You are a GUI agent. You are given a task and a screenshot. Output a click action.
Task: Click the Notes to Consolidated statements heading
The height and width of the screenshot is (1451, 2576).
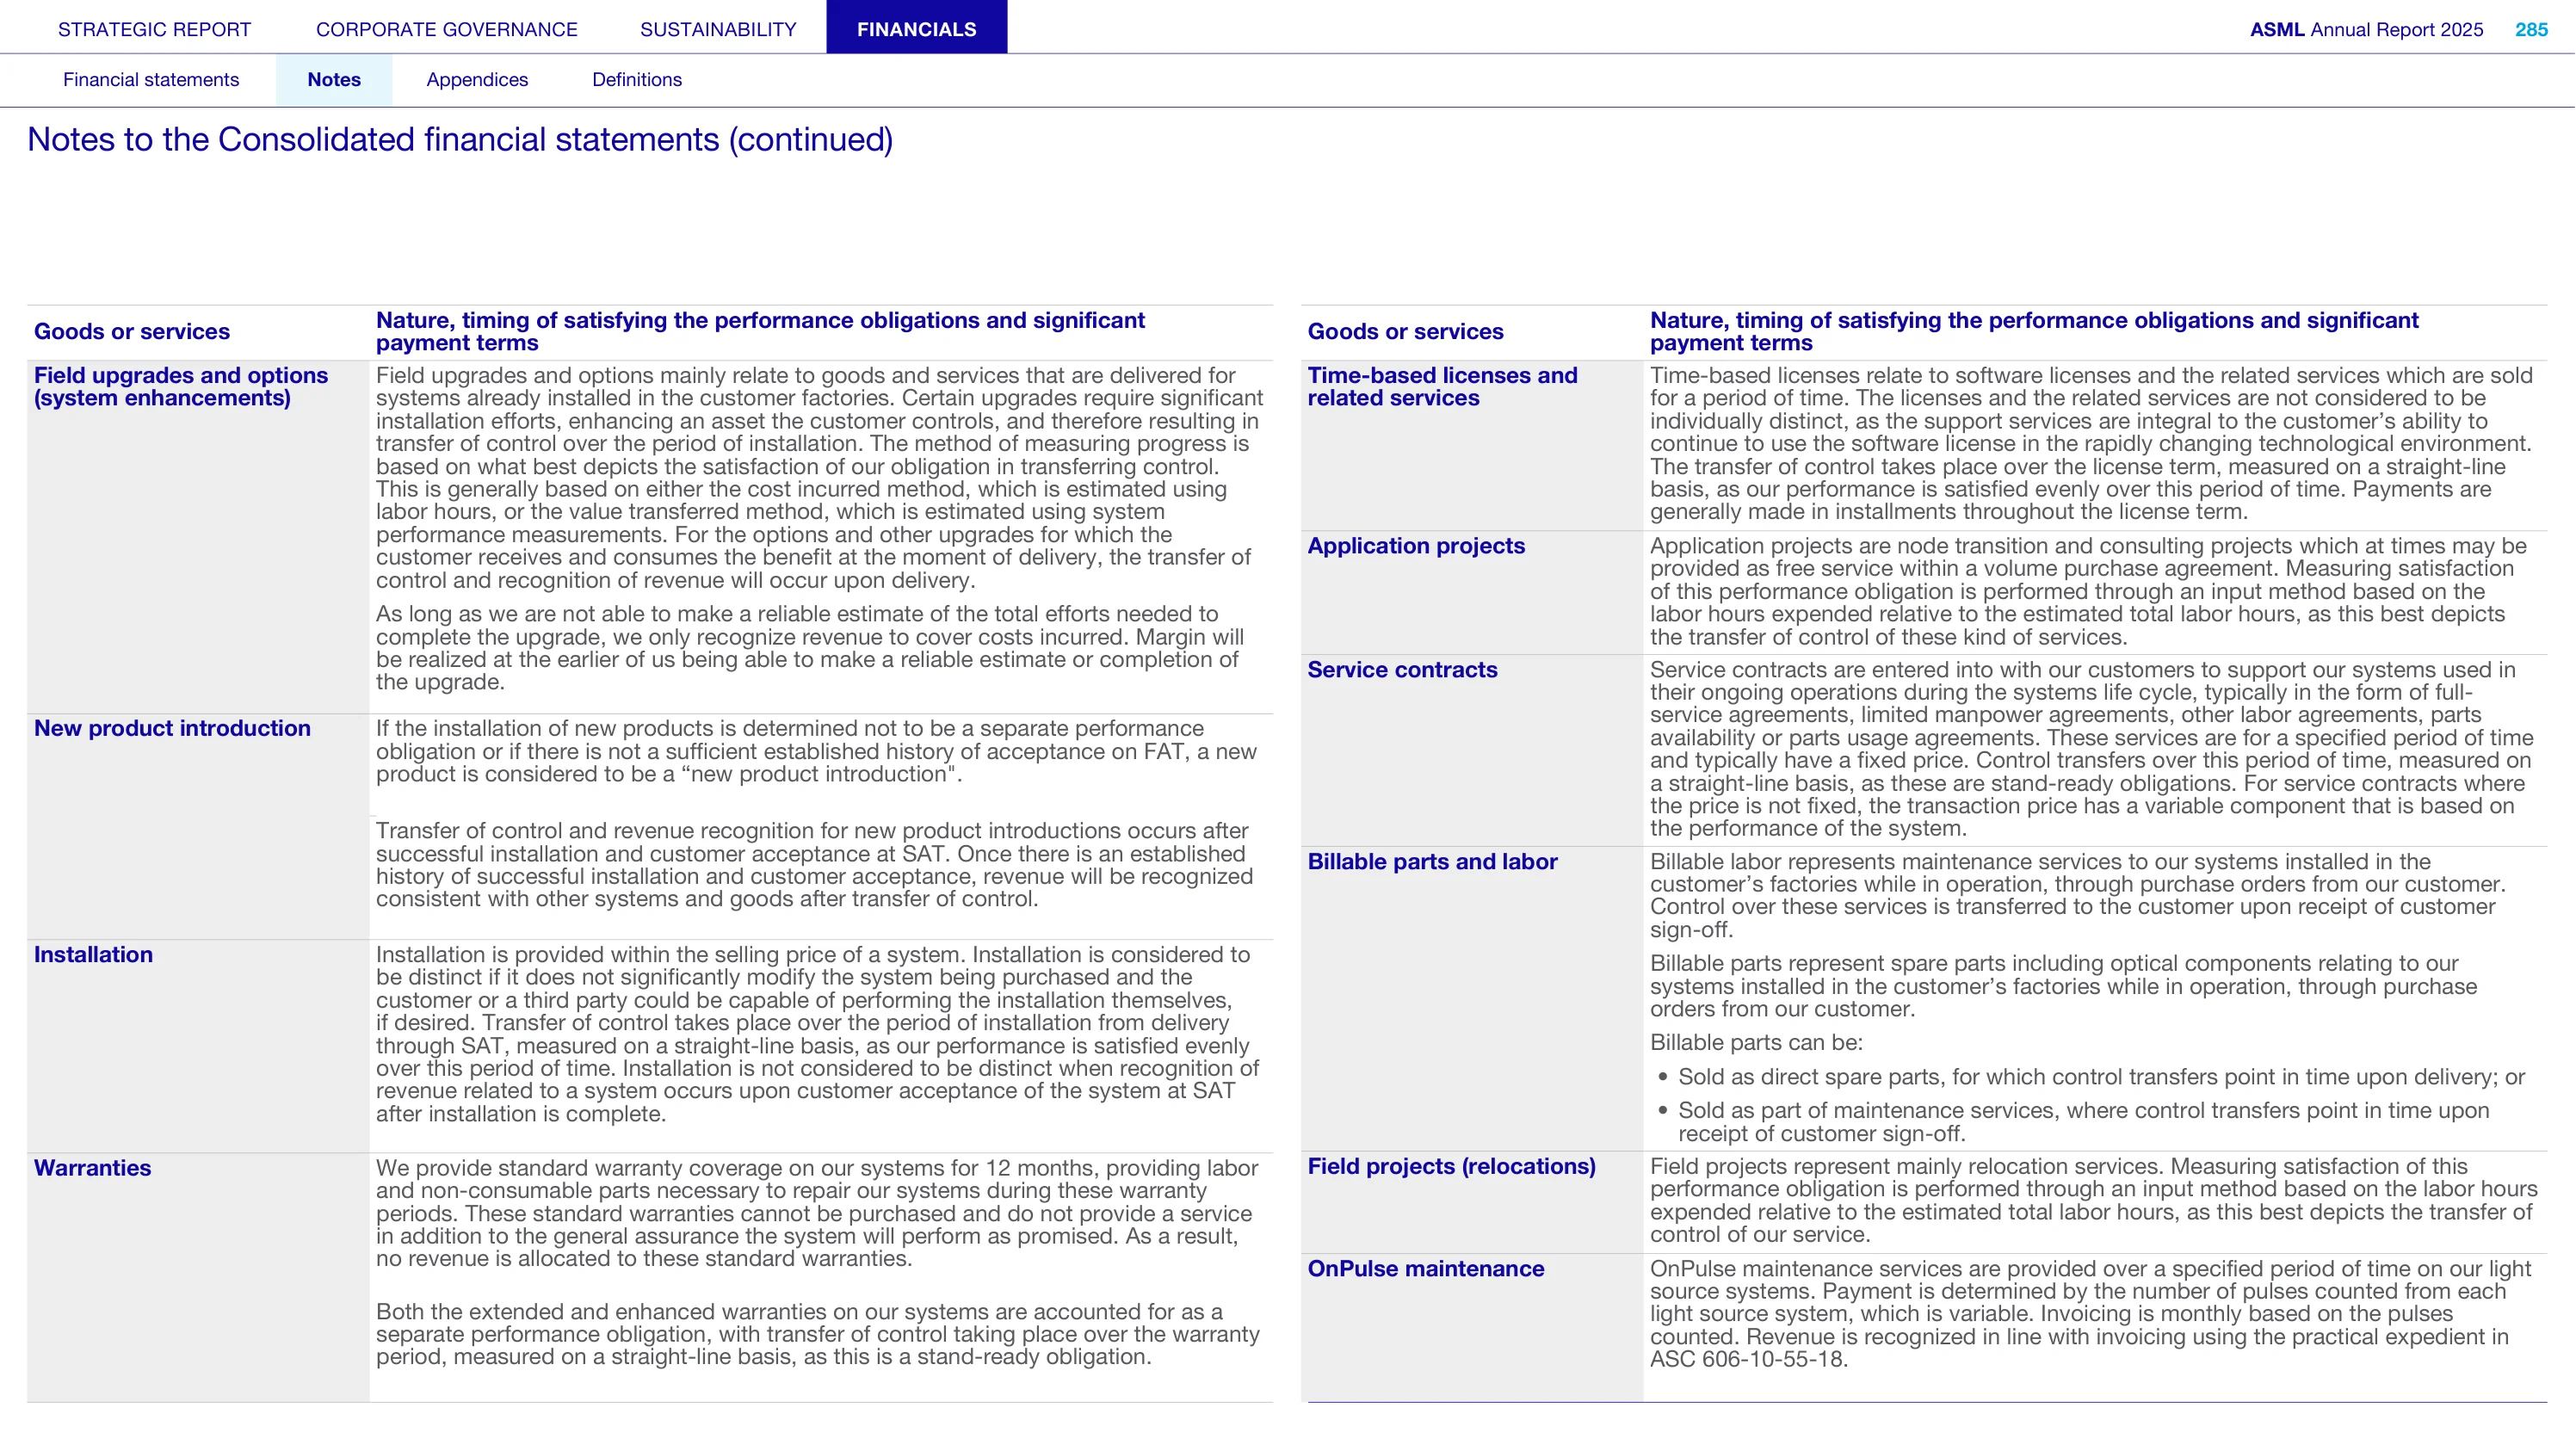[460, 139]
